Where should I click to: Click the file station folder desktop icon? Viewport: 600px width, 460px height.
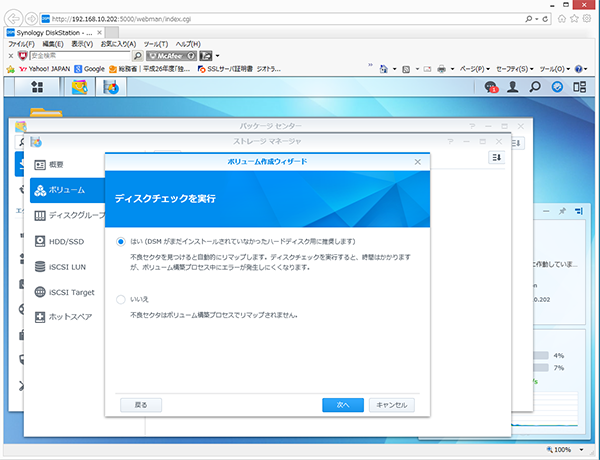[x=46, y=111]
